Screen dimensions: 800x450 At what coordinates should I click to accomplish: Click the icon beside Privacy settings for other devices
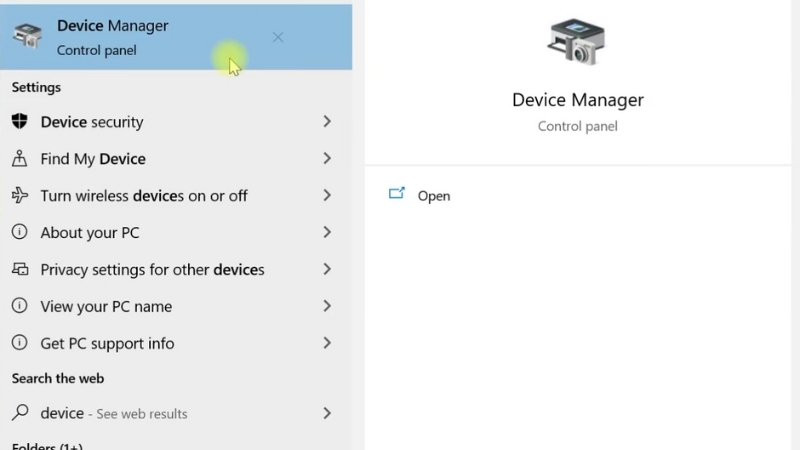click(x=19, y=270)
